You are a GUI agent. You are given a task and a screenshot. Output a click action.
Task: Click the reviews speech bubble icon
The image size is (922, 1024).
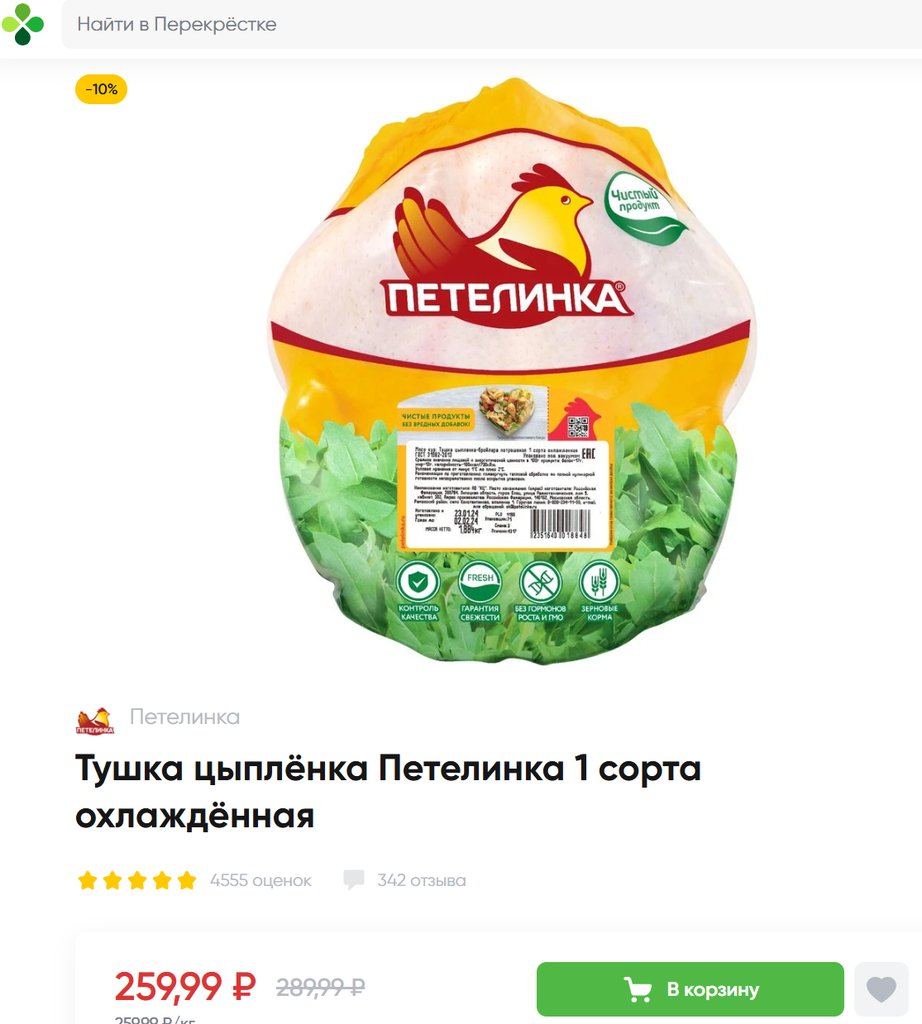click(354, 880)
